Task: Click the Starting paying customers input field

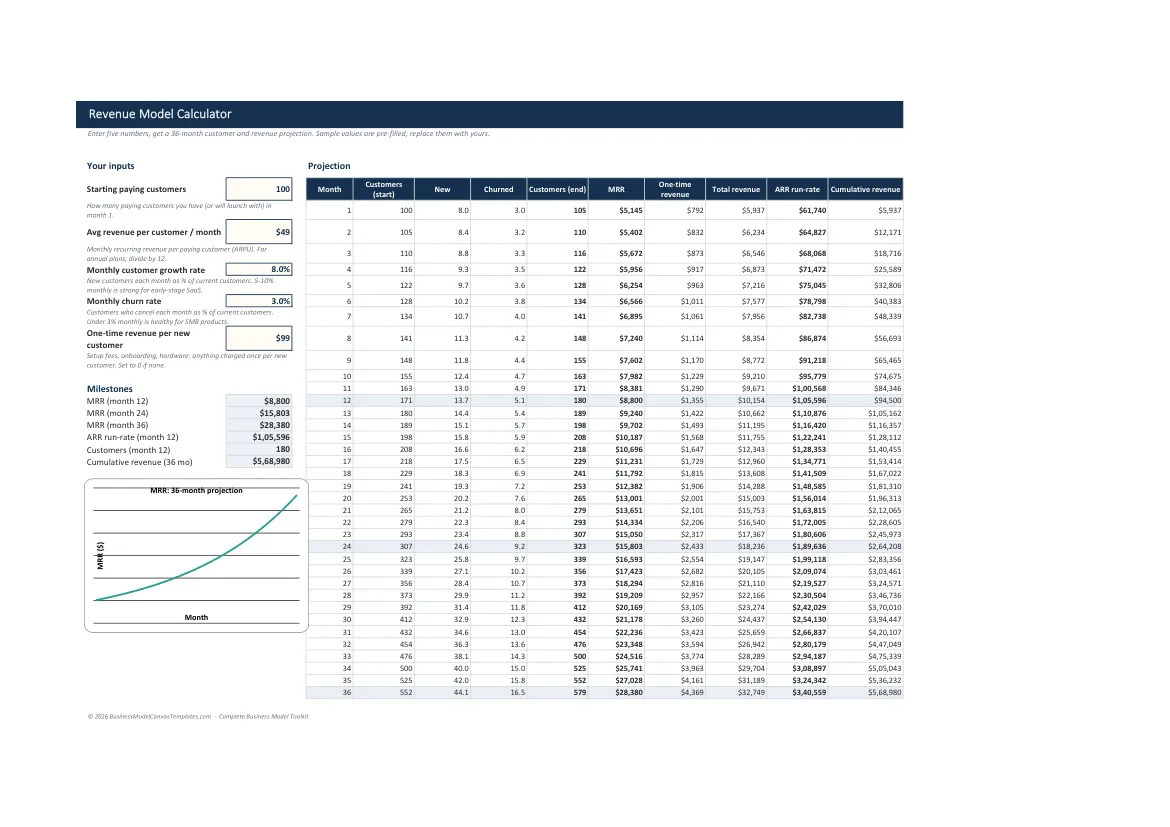Action: tap(259, 189)
